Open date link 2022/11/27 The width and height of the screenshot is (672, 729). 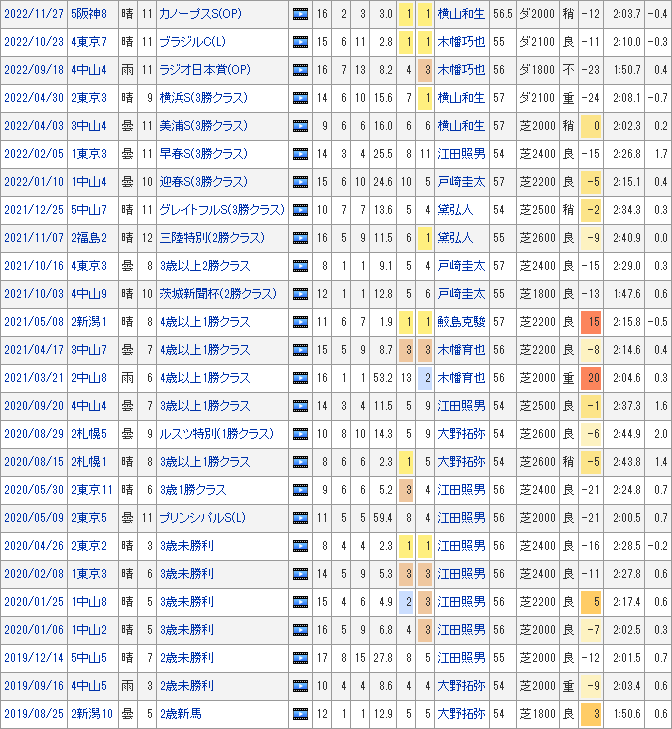tap(34, 14)
